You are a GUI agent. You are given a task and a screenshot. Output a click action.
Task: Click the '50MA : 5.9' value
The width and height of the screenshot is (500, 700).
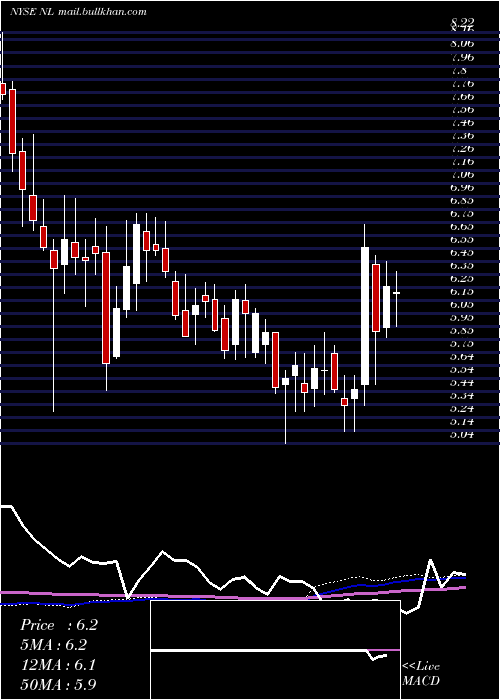click(58, 684)
